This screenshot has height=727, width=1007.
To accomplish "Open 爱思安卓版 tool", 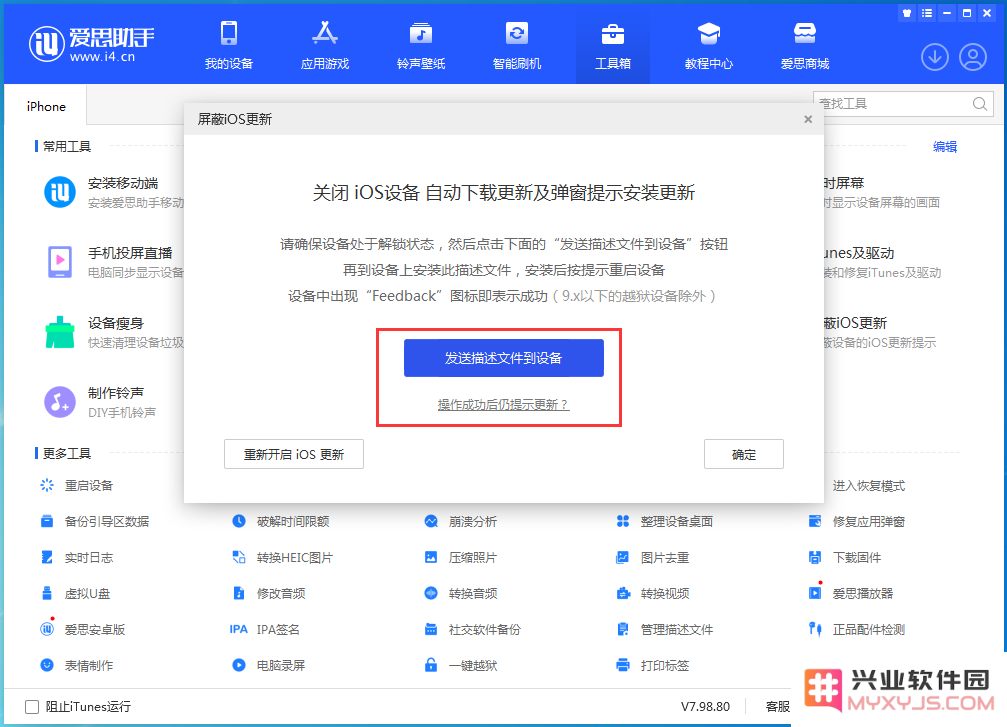I will click(82, 629).
